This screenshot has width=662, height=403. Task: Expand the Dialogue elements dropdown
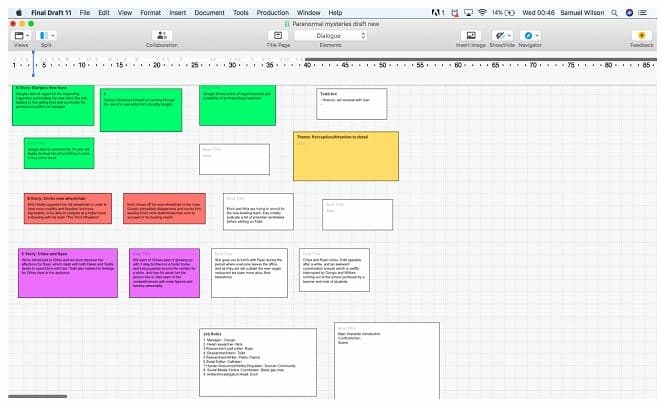(329, 35)
